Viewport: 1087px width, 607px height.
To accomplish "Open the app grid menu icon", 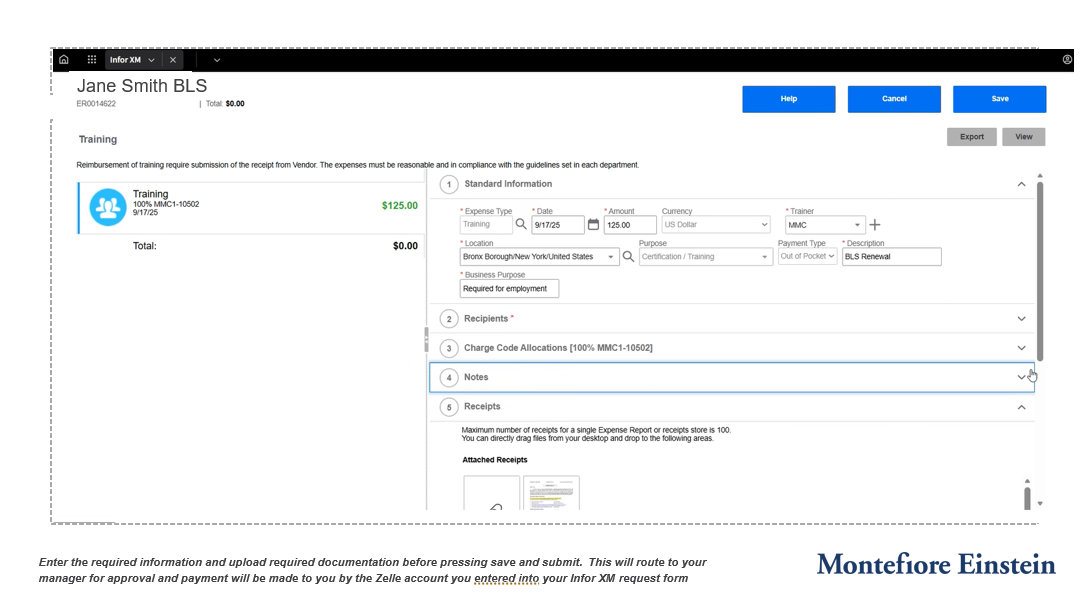I will [92, 60].
